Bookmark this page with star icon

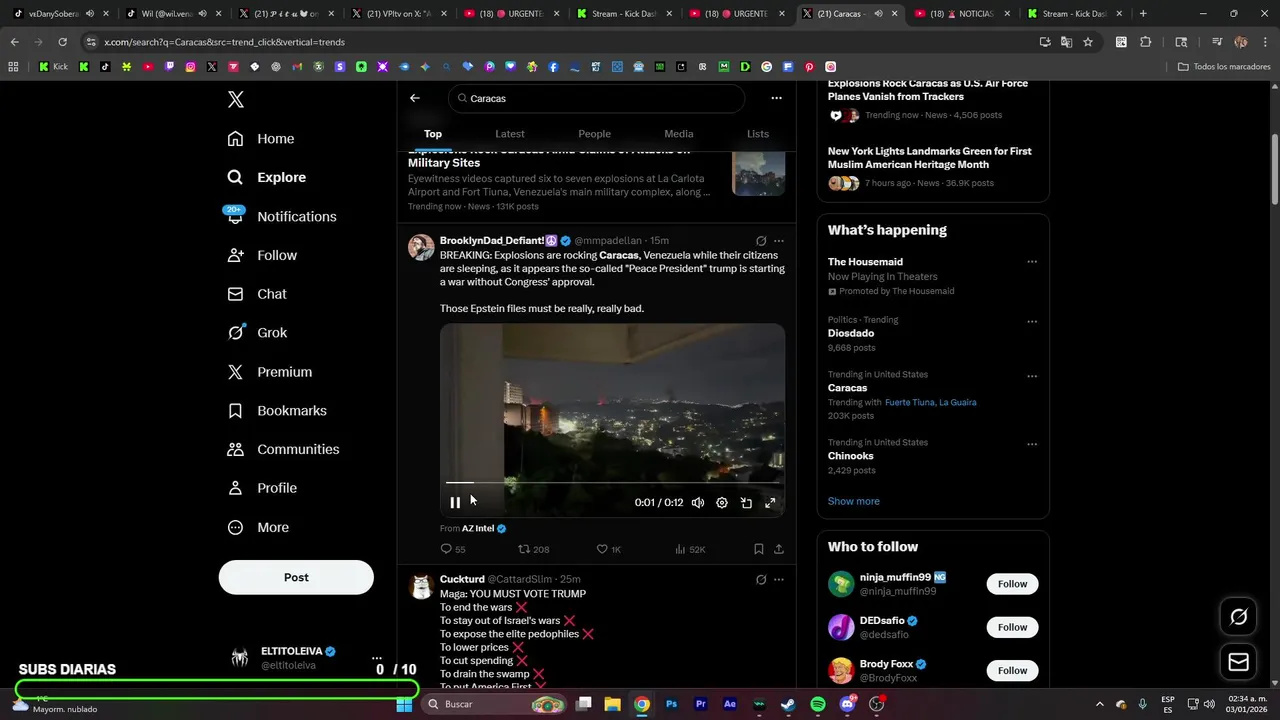click(1088, 42)
